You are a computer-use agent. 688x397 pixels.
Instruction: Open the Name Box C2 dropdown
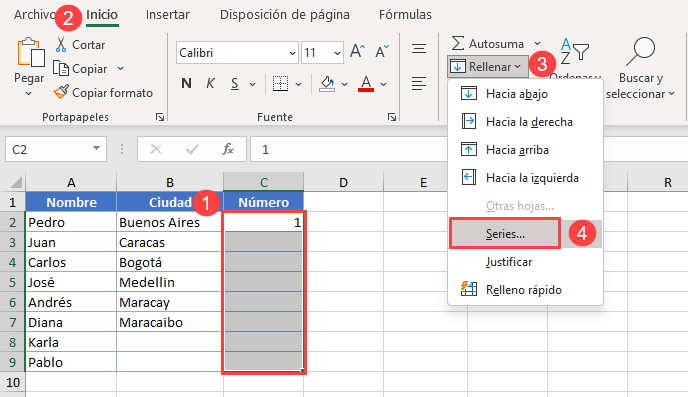pyautogui.click(x=96, y=149)
